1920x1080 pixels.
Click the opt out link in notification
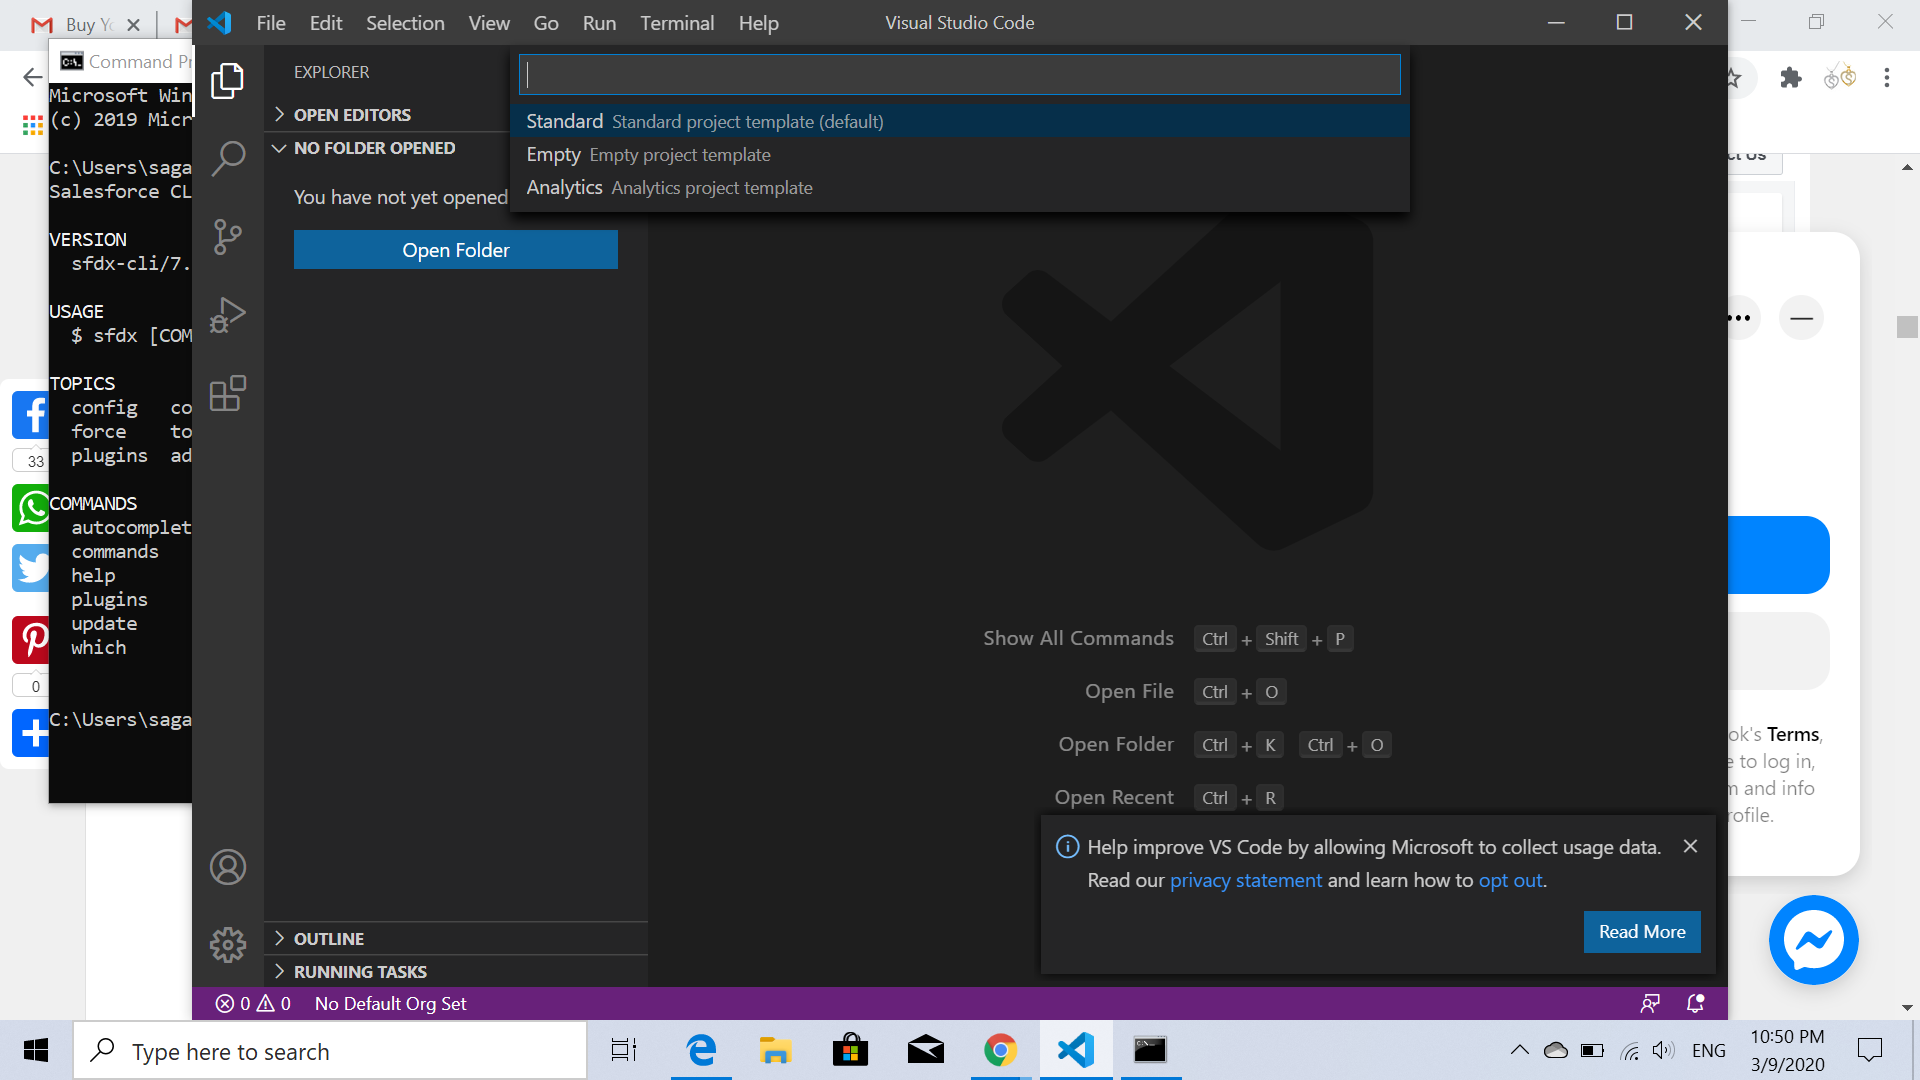point(1509,880)
